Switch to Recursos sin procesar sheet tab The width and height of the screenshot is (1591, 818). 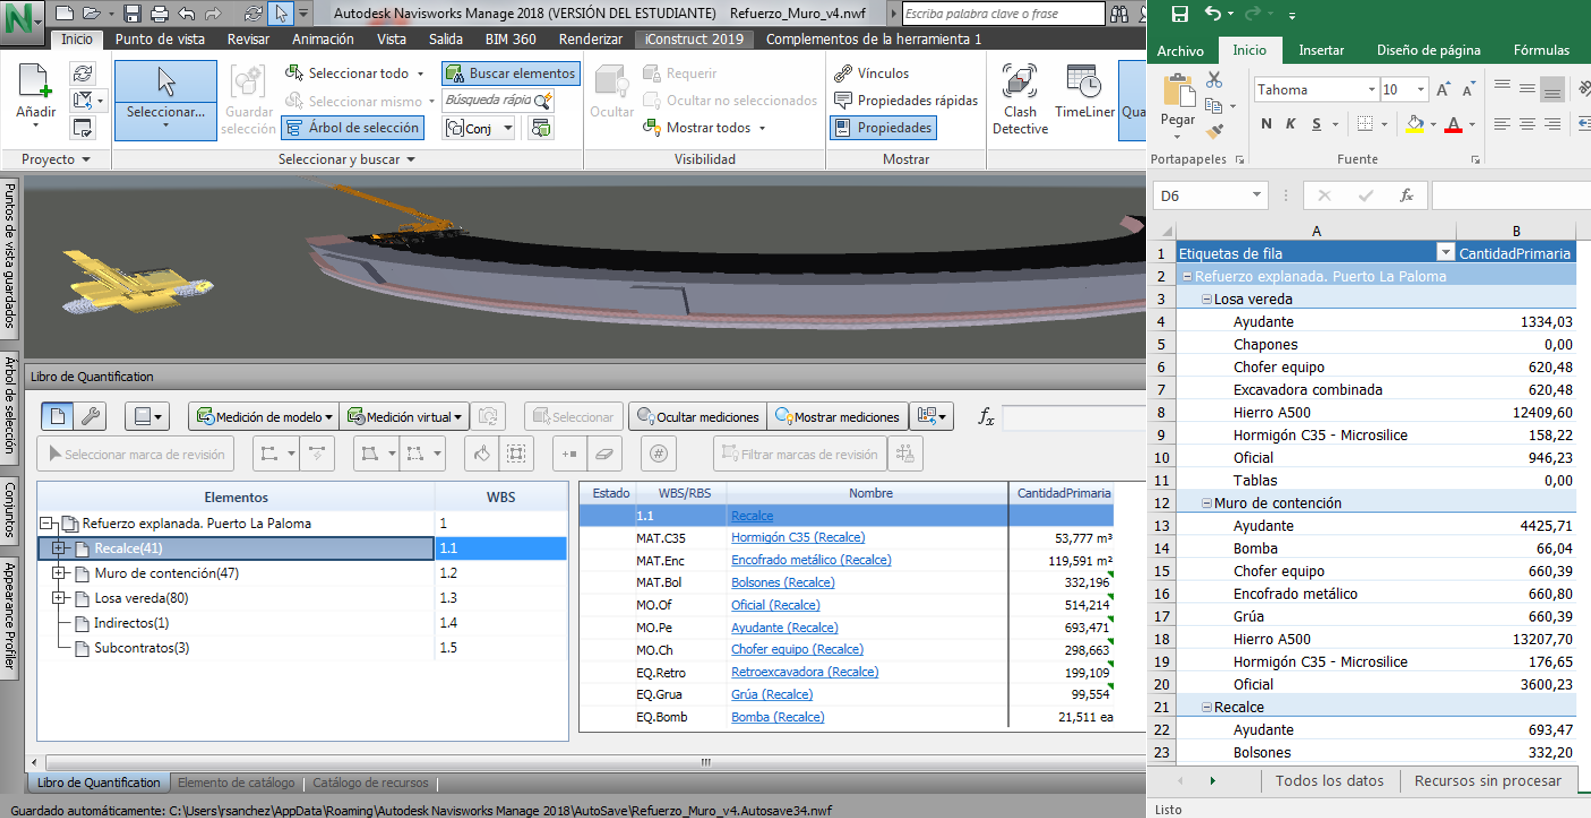click(1487, 781)
